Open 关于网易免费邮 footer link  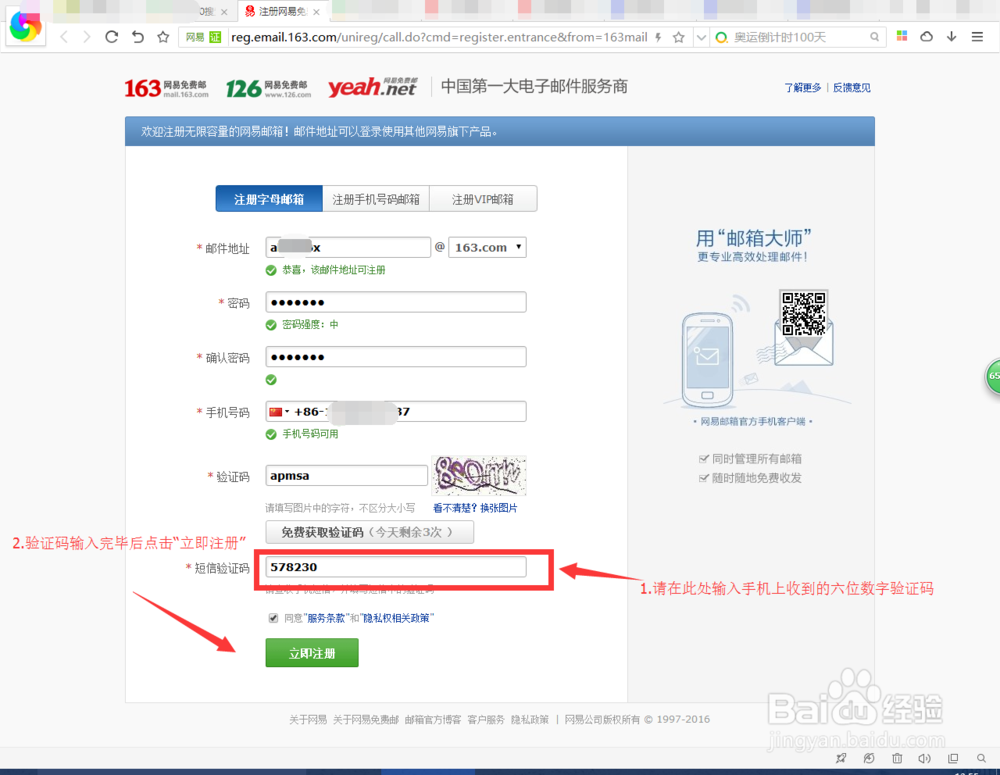point(366,720)
